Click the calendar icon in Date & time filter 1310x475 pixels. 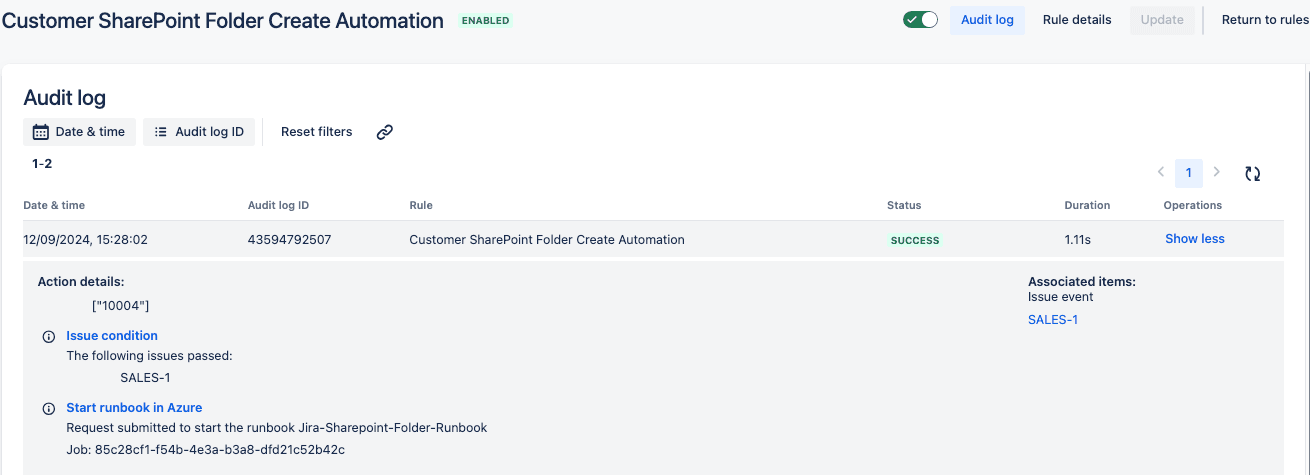click(41, 132)
